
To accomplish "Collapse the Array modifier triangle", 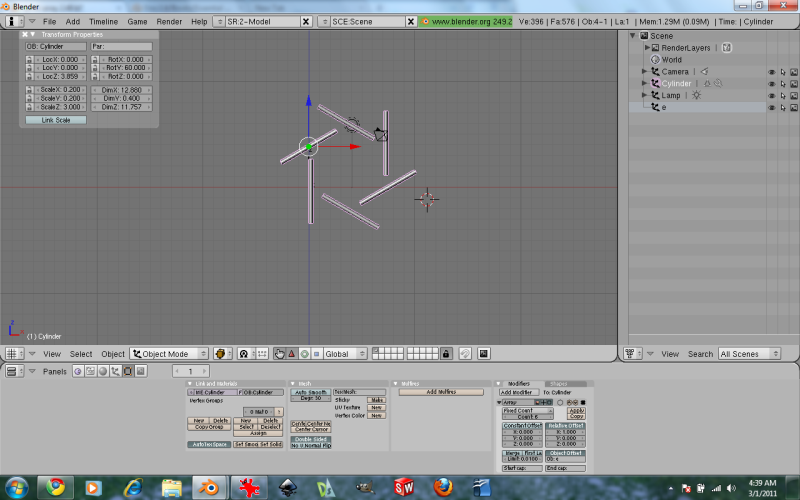I will 499,403.
